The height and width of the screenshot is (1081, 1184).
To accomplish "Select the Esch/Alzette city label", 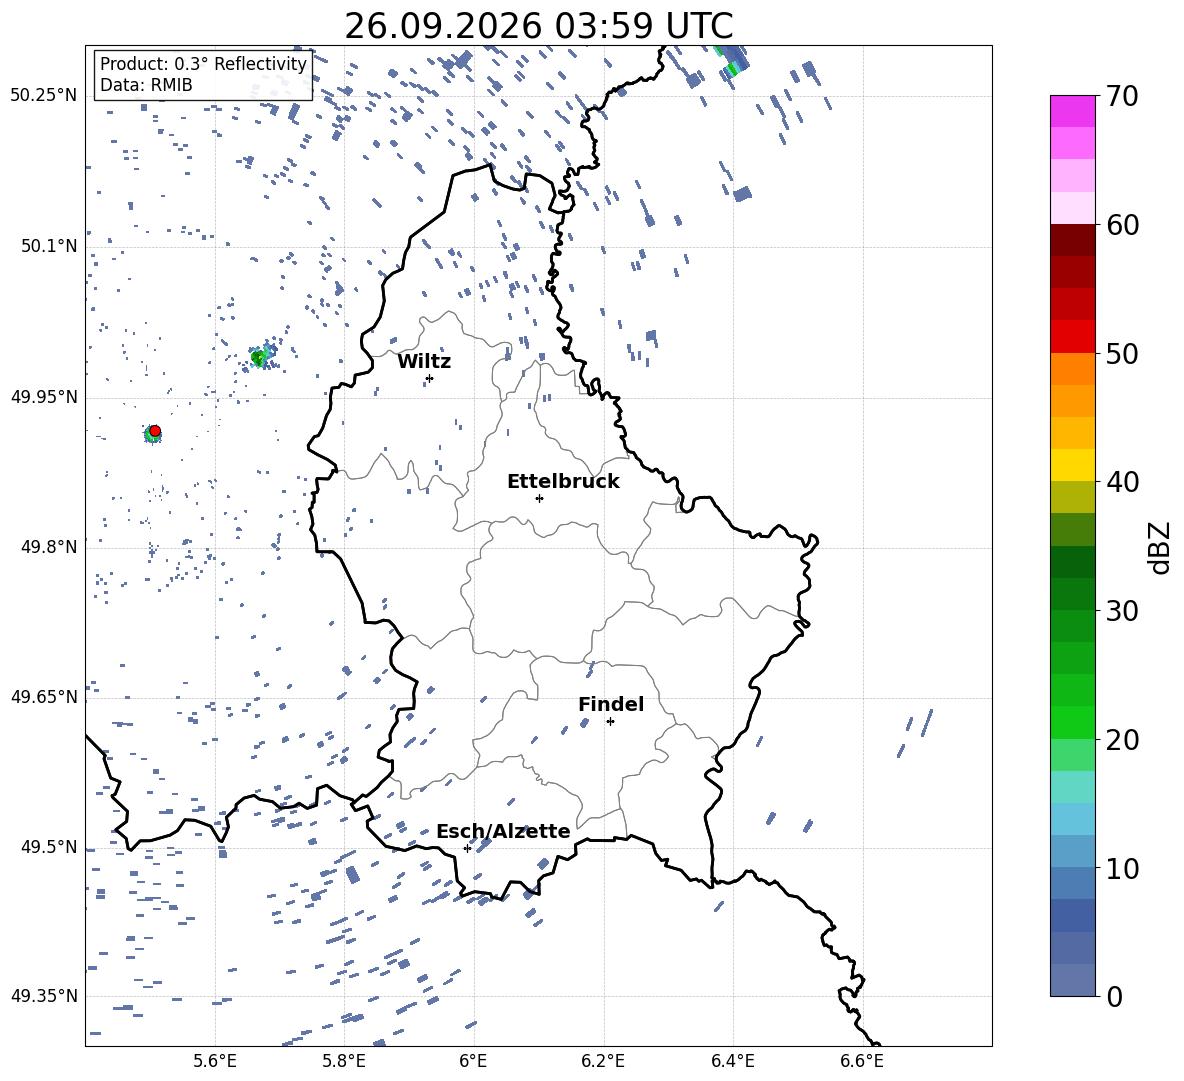I will coord(503,831).
